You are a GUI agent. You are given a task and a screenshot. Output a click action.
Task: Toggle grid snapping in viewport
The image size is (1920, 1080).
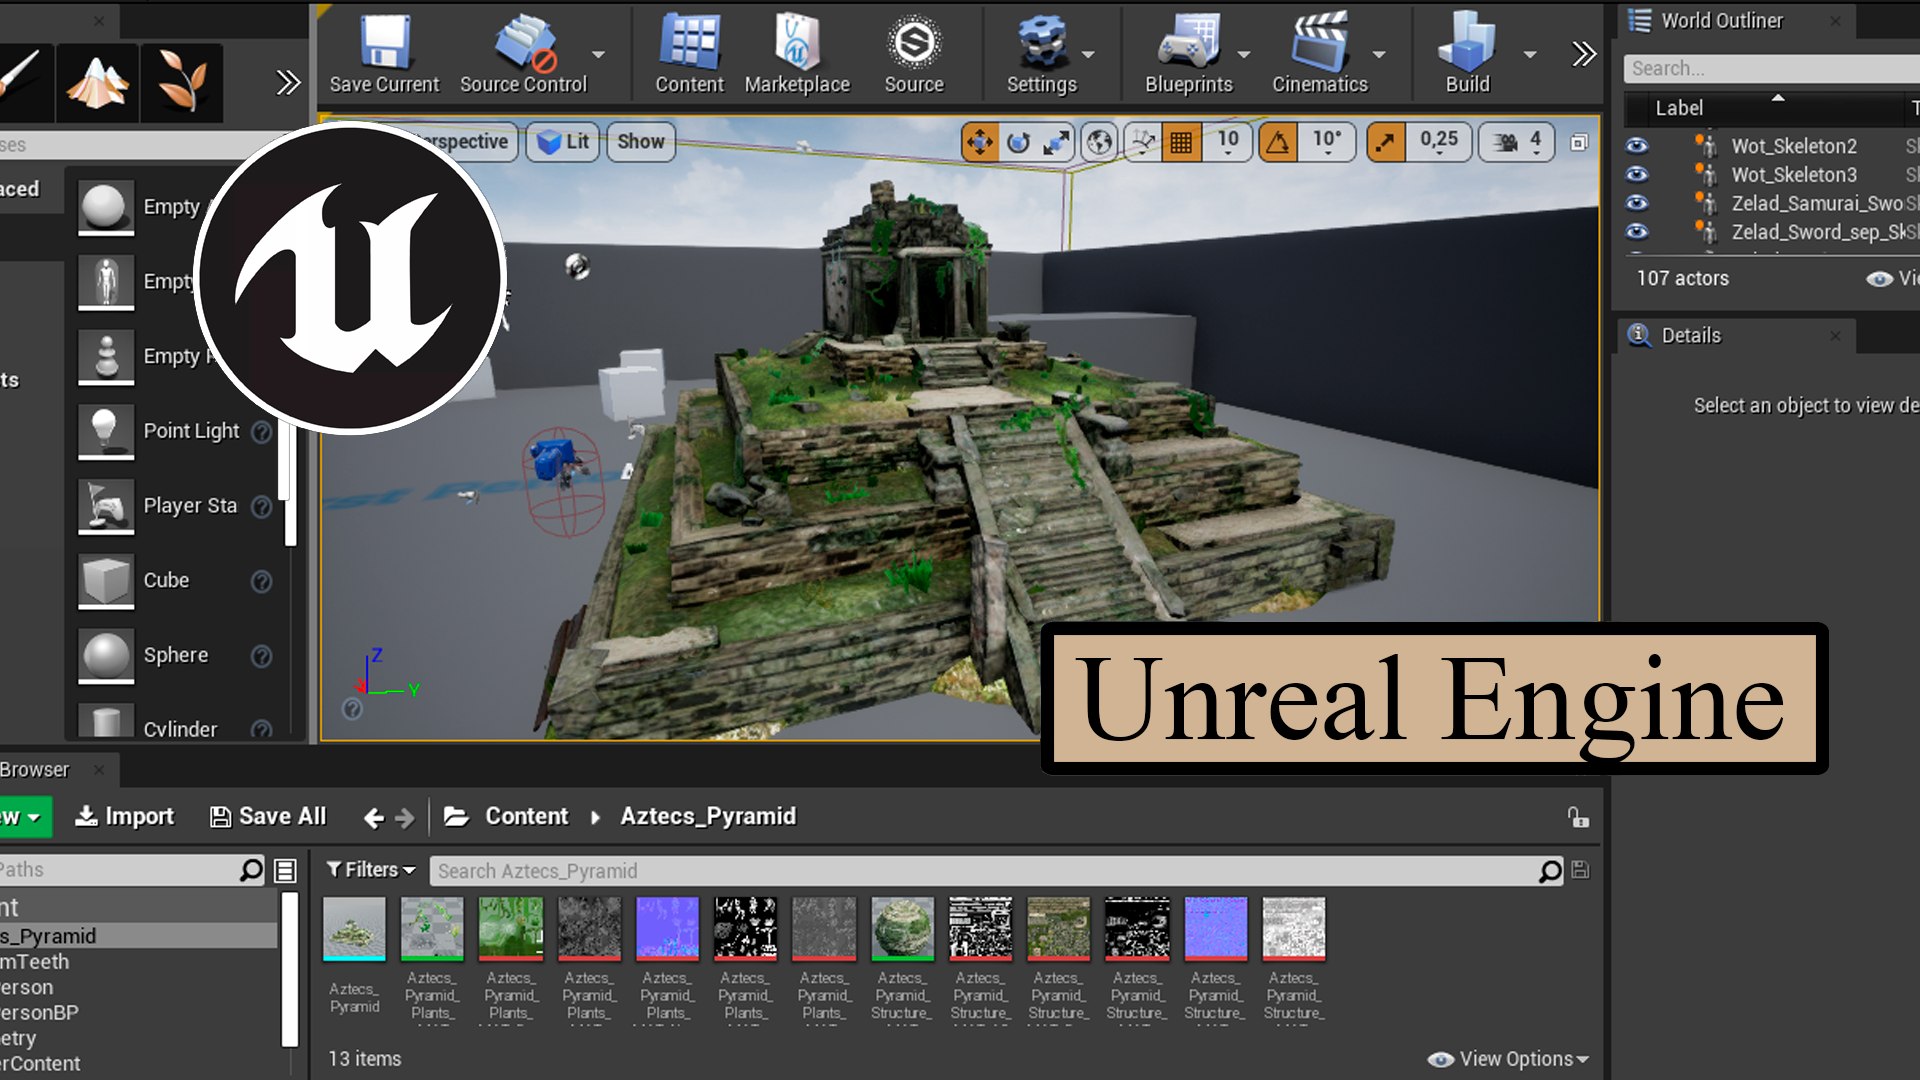[x=1181, y=142]
